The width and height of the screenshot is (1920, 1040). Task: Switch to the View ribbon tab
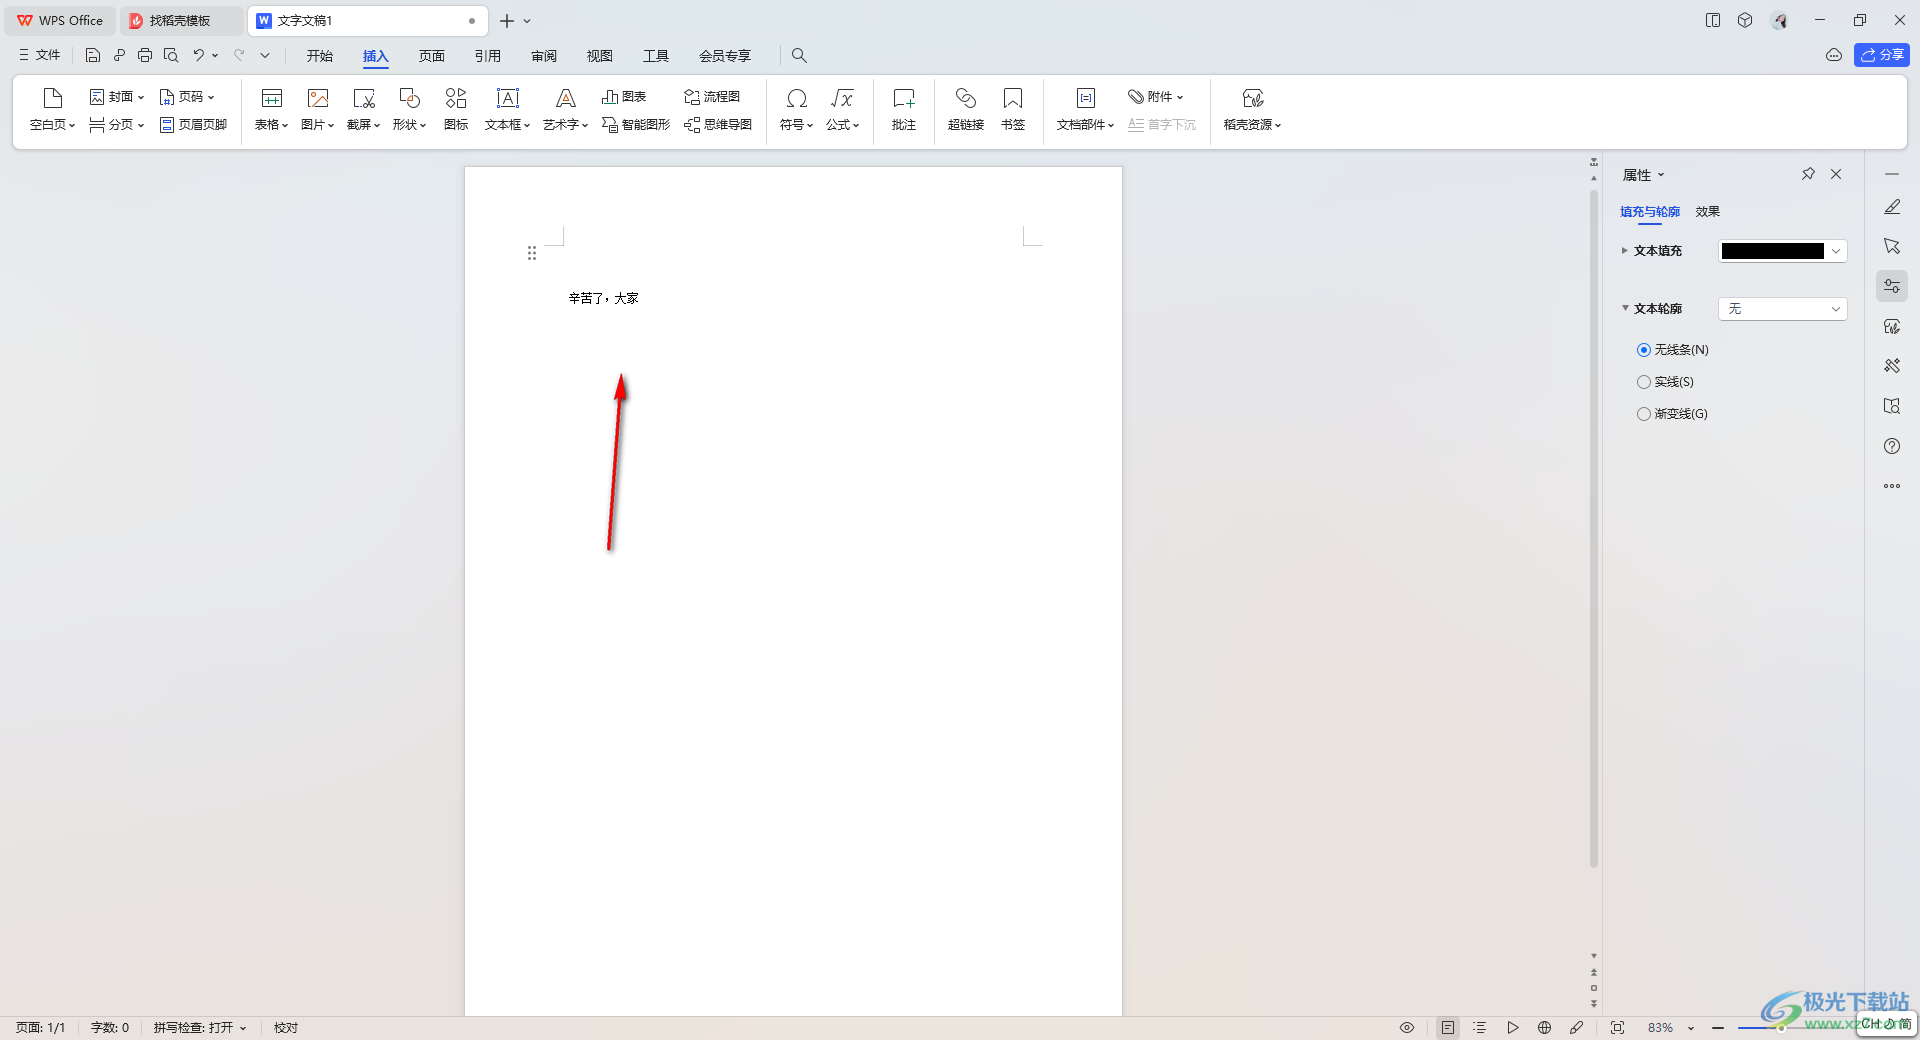click(600, 56)
